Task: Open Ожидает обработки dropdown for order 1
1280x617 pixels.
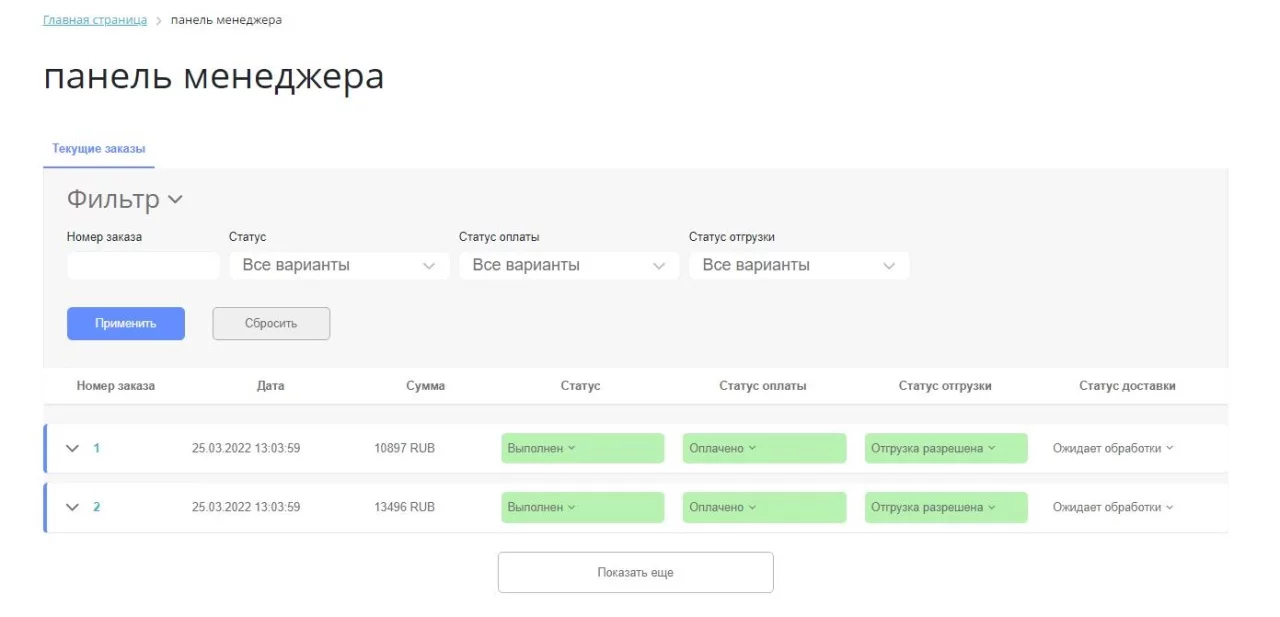Action: click(1113, 449)
